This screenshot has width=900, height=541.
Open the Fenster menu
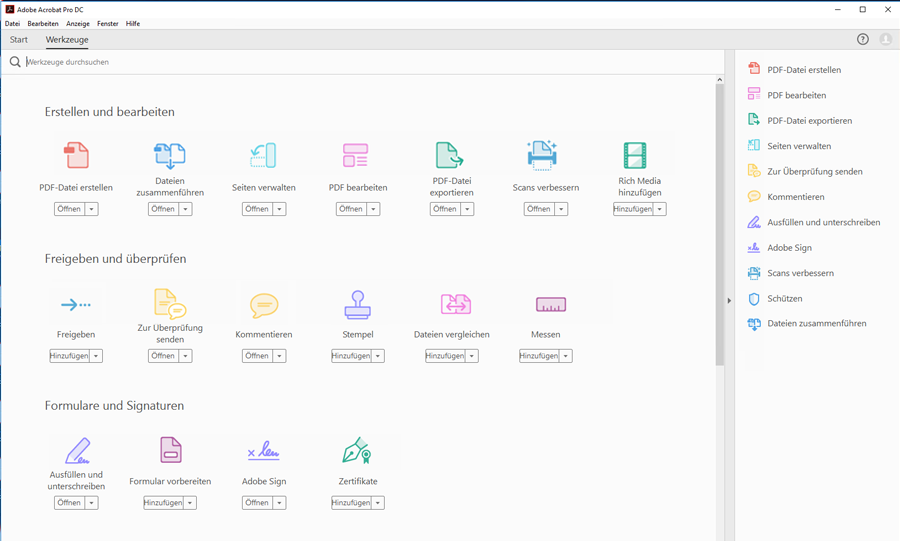pyautogui.click(x=108, y=24)
